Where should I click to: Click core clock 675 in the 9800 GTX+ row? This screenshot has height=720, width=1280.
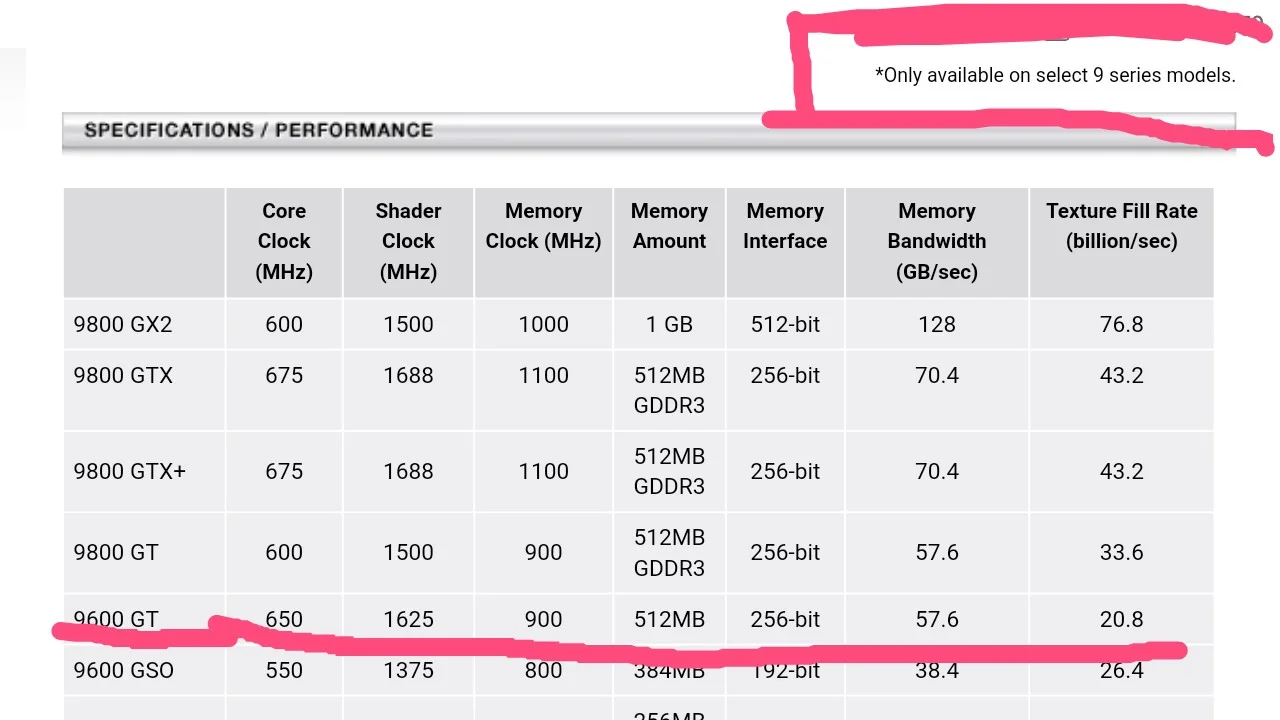(284, 471)
